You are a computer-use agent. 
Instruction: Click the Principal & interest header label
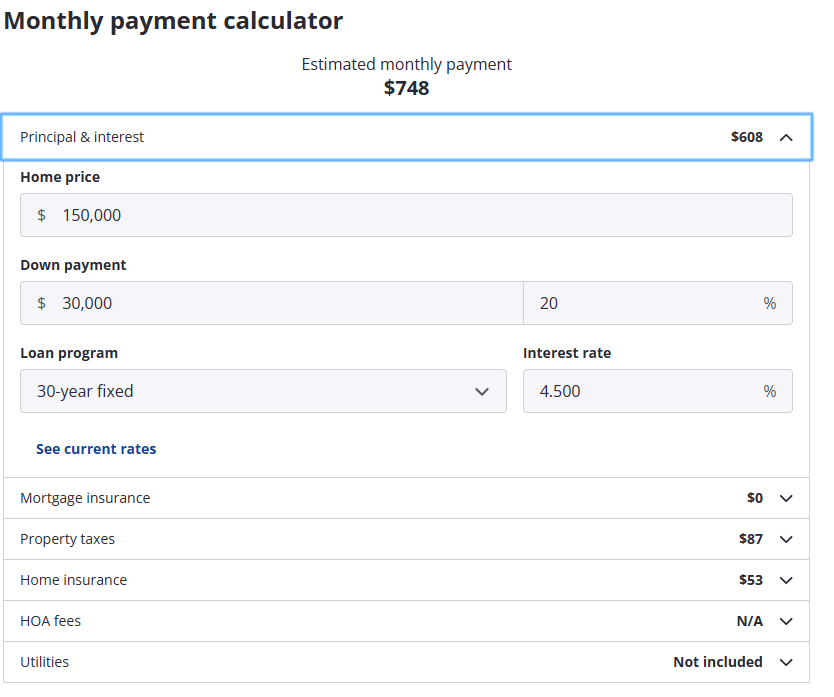[x=82, y=137]
